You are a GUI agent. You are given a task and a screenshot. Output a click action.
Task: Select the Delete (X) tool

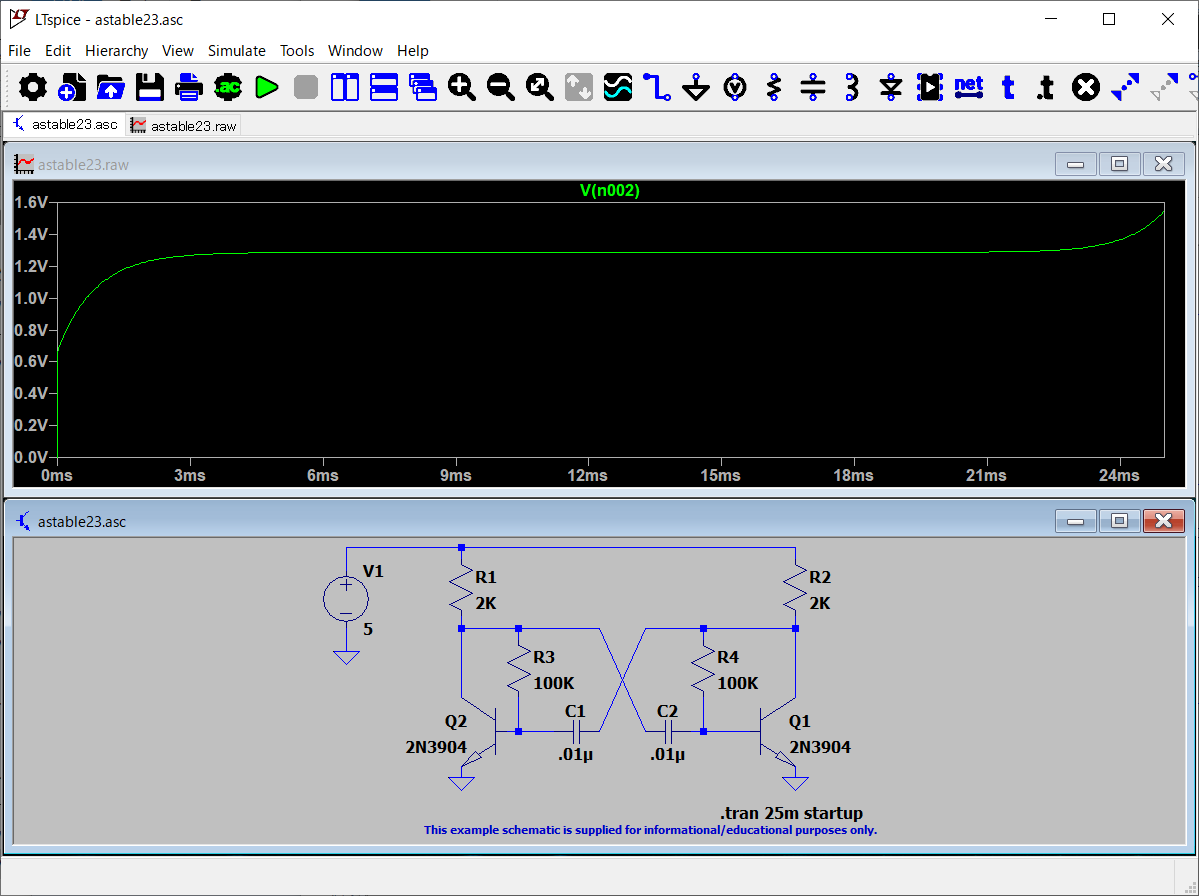pyautogui.click(x=1085, y=88)
